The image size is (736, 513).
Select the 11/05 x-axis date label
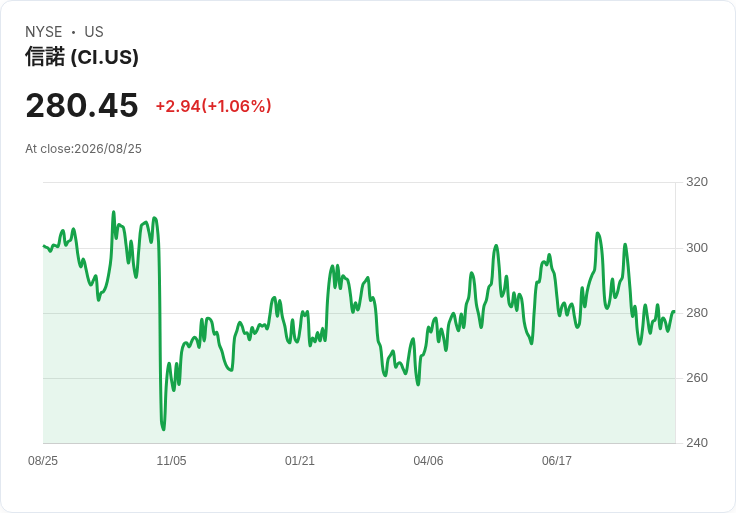(x=171, y=461)
